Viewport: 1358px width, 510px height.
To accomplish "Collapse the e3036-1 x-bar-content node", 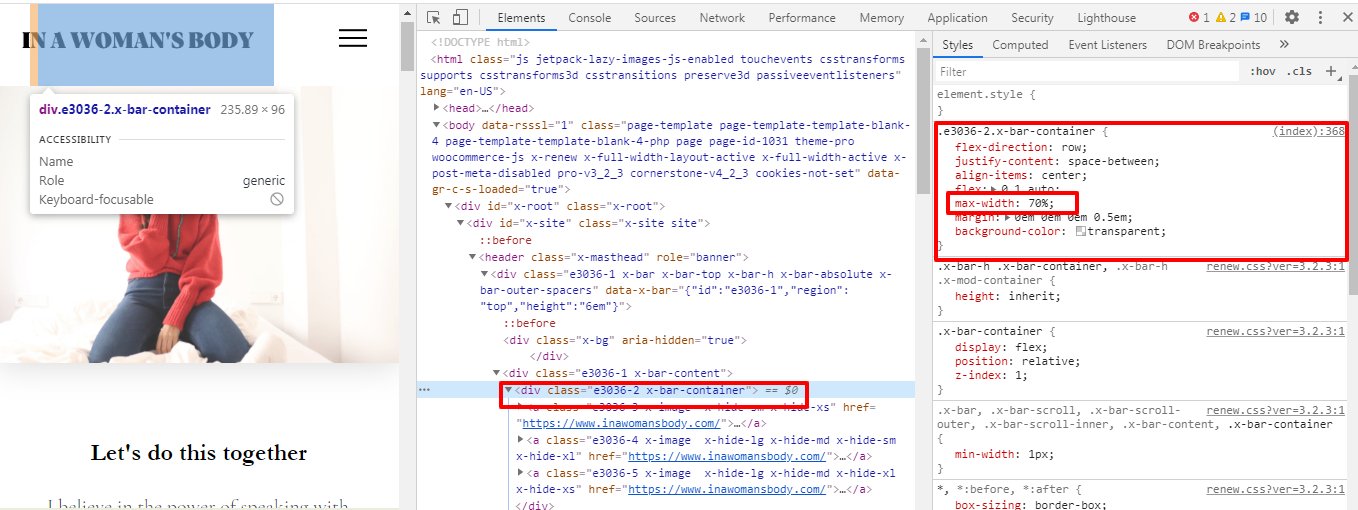I will (497, 373).
